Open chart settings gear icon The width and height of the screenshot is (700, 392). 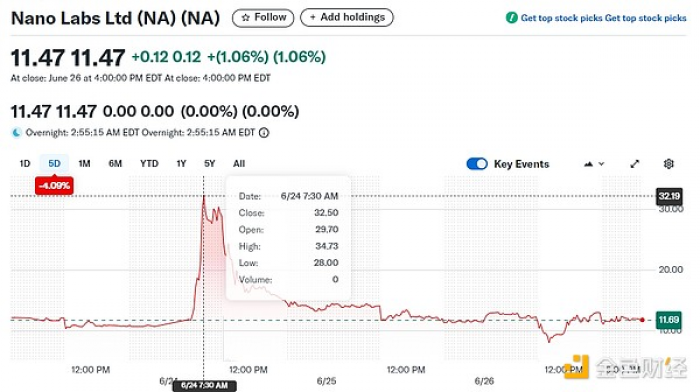tap(668, 164)
